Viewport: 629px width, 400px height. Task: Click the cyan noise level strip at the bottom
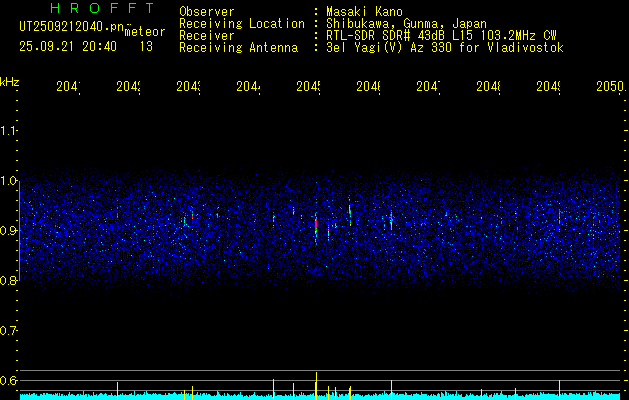click(320, 396)
